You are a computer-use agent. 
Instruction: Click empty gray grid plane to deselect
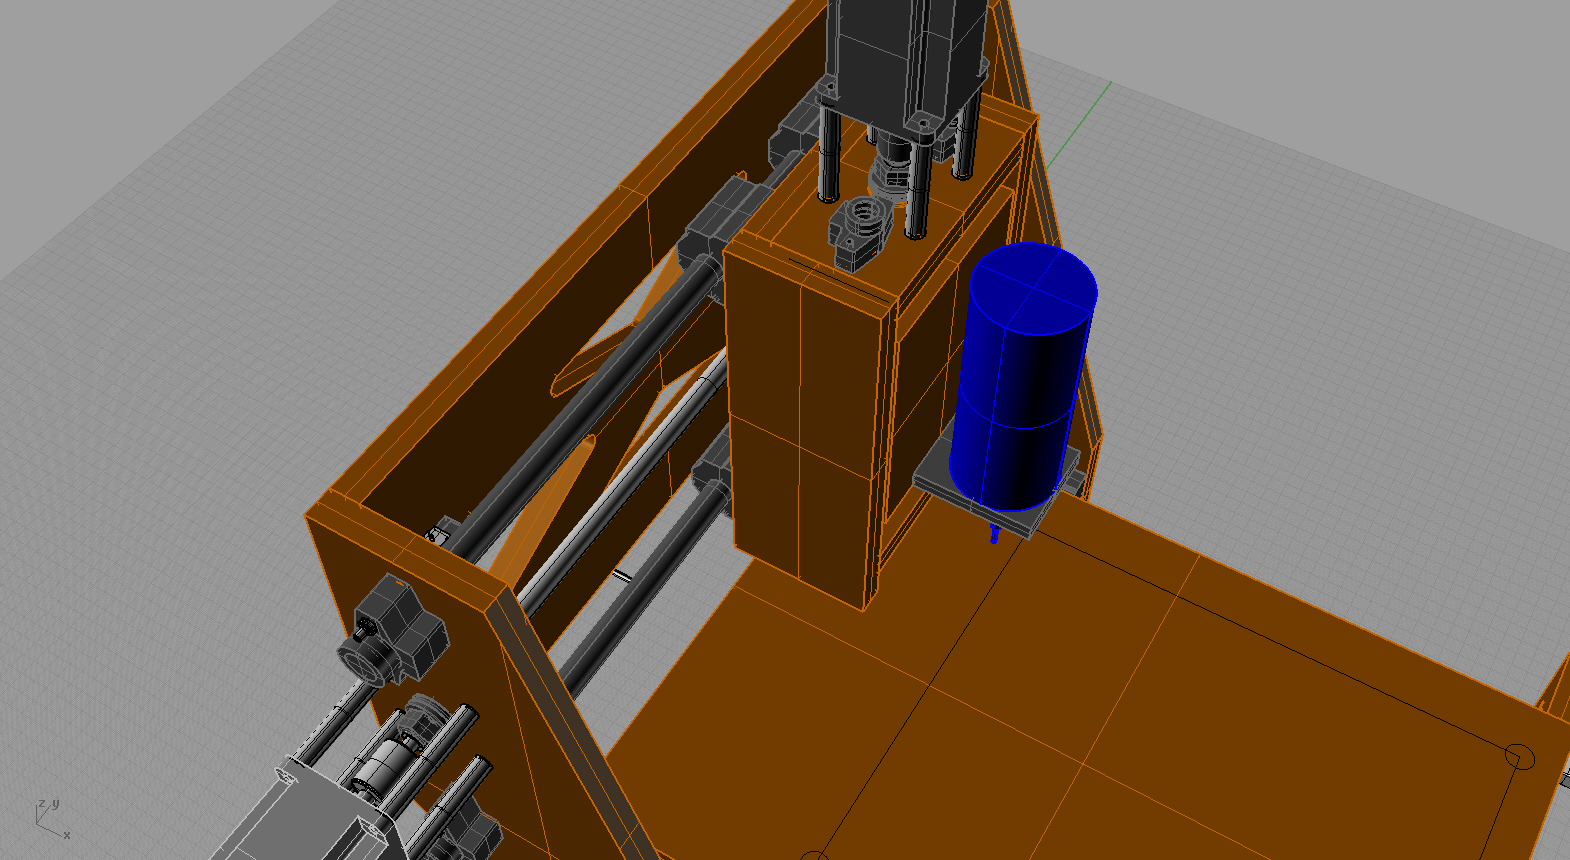coord(200,300)
